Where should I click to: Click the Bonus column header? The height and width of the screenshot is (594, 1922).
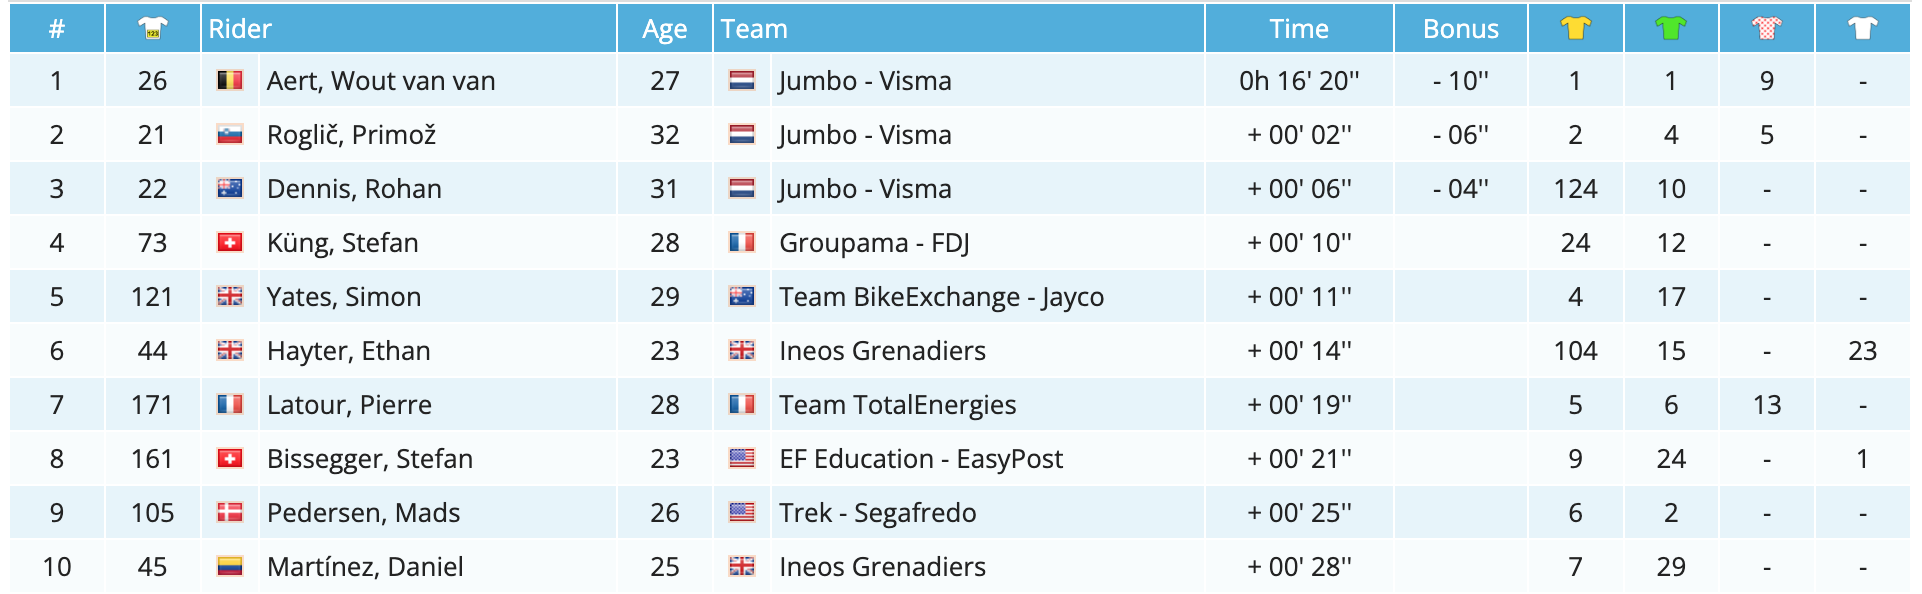(x=1460, y=29)
